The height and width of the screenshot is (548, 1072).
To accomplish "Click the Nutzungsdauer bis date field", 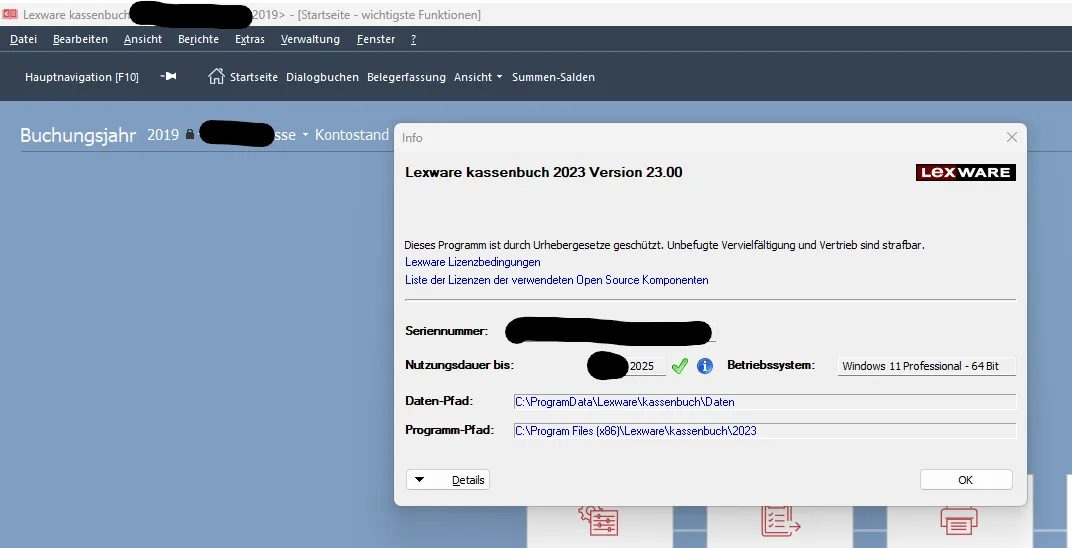I will [627, 366].
